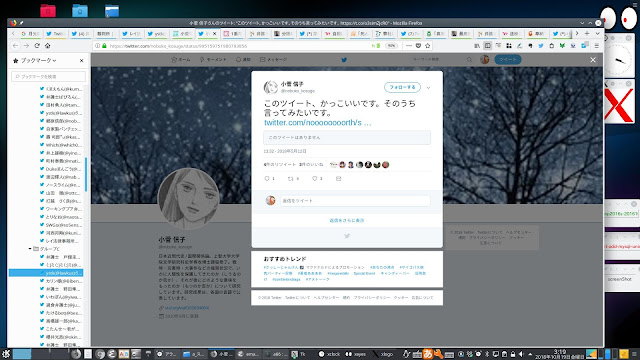Close the bookmarks sidebar with its X
Screen dimensions: 640x360
tap(82, 60)
